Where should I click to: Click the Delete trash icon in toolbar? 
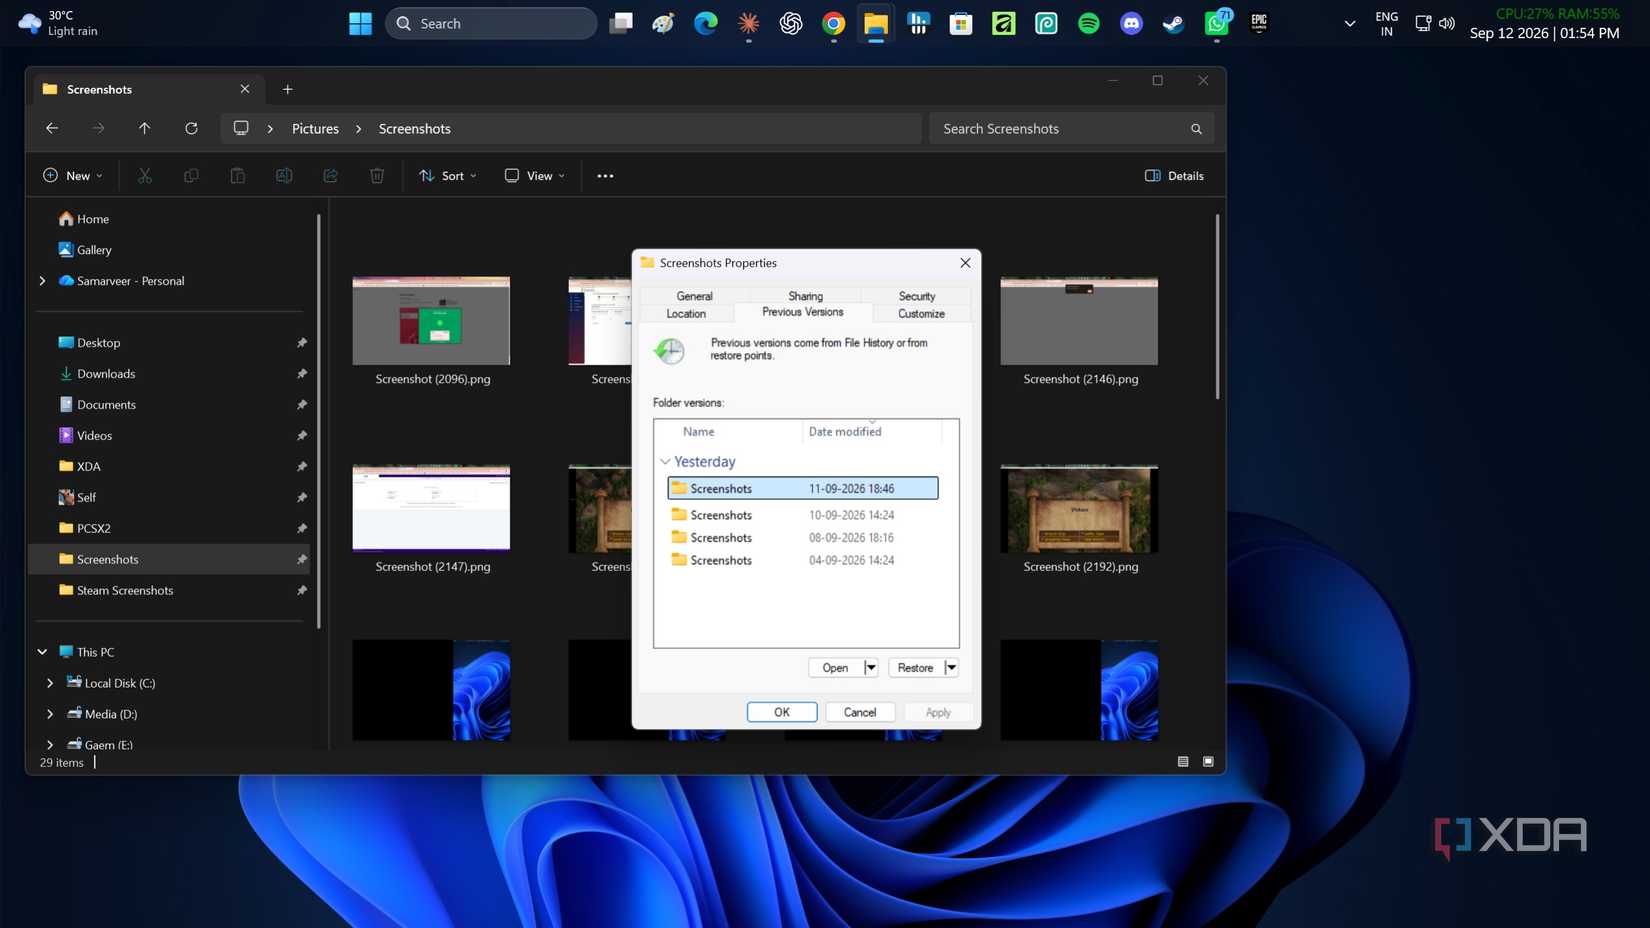377,175
